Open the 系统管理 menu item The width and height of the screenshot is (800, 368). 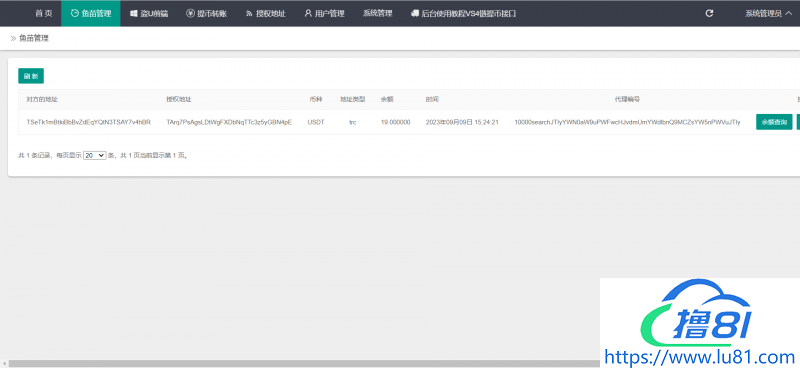tap(378, 13)
